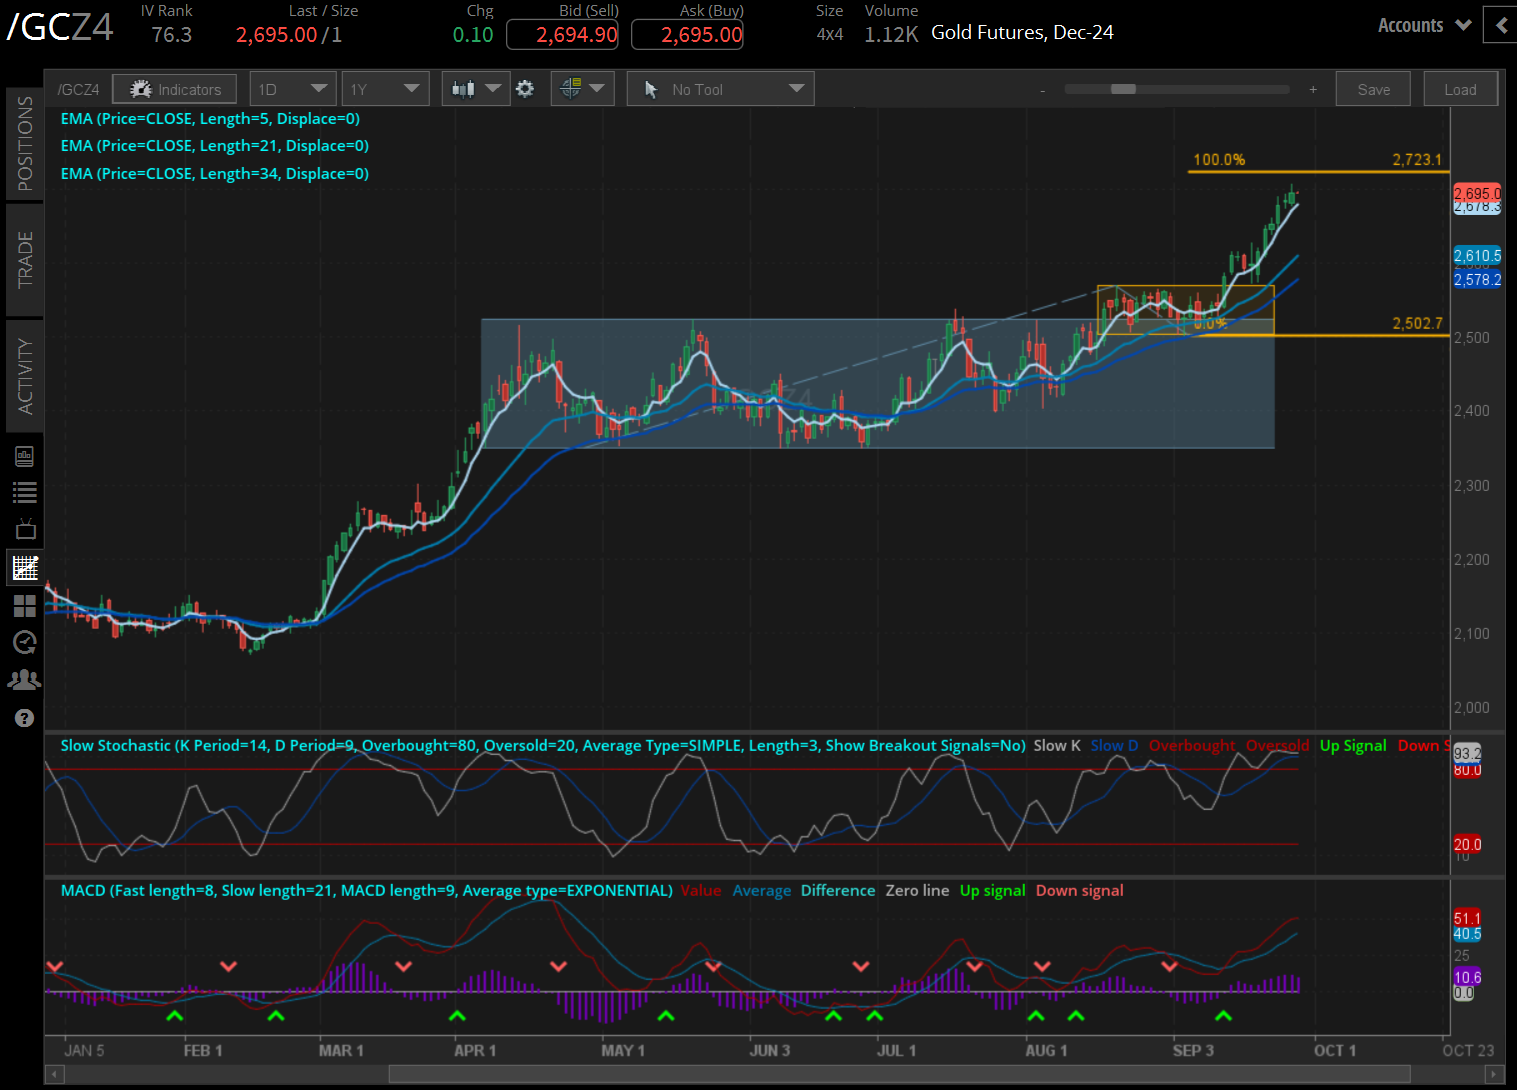Open the No Tool drawing dropdown
This screenshot has height=1090, width=1517.
719,88
